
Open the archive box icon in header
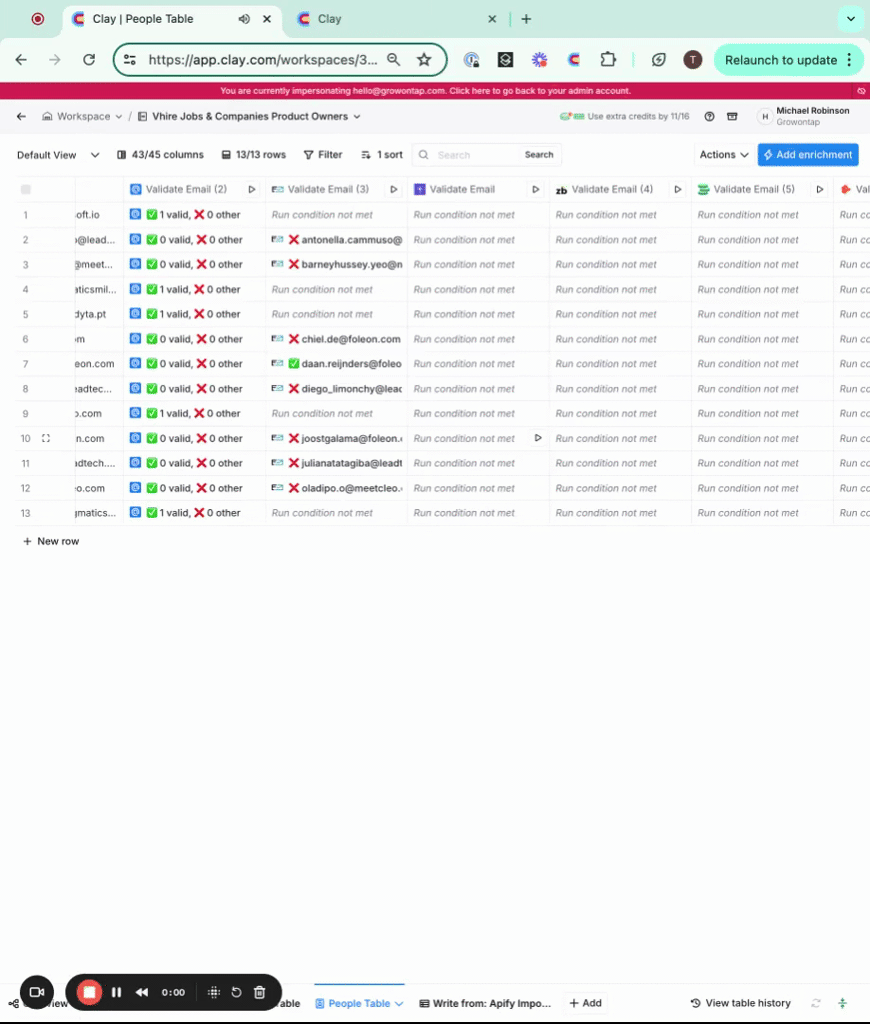732,116
